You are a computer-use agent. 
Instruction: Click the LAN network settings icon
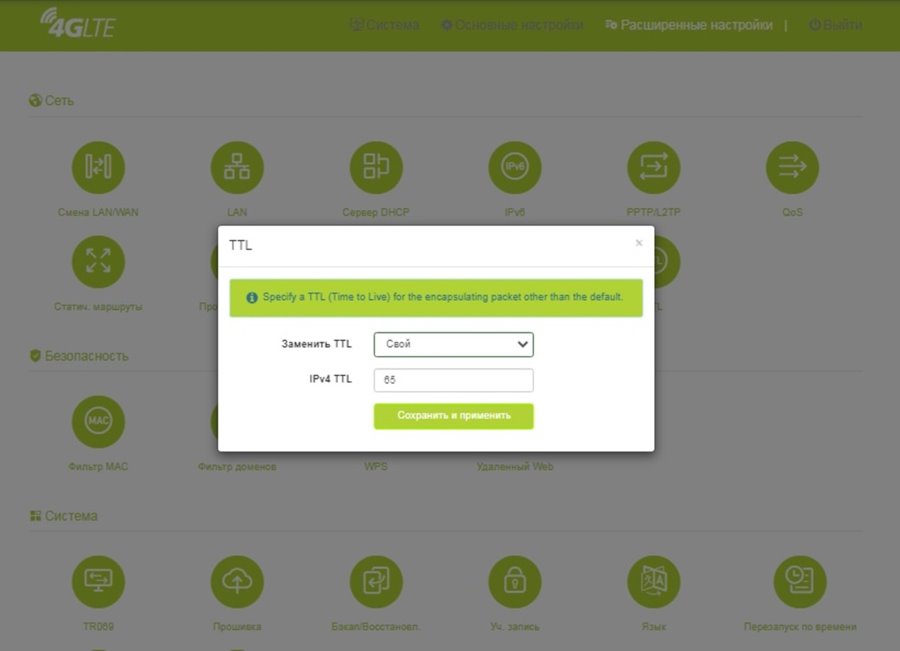click(x=237, y=168)
